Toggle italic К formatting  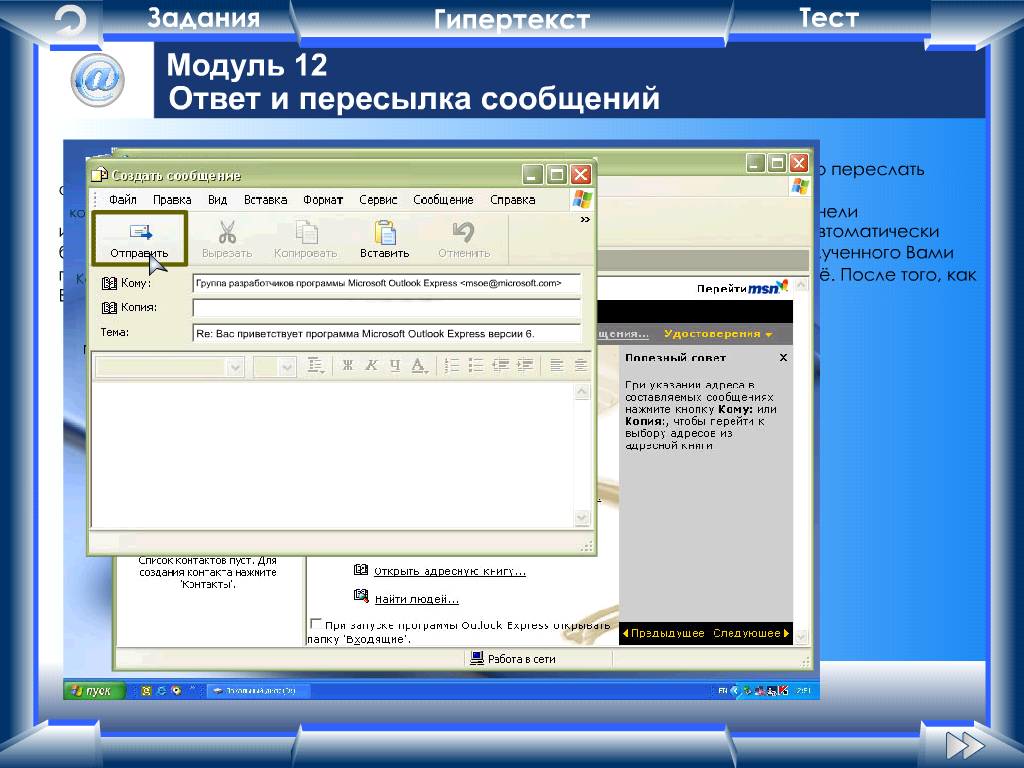click(x=371, y=366)
